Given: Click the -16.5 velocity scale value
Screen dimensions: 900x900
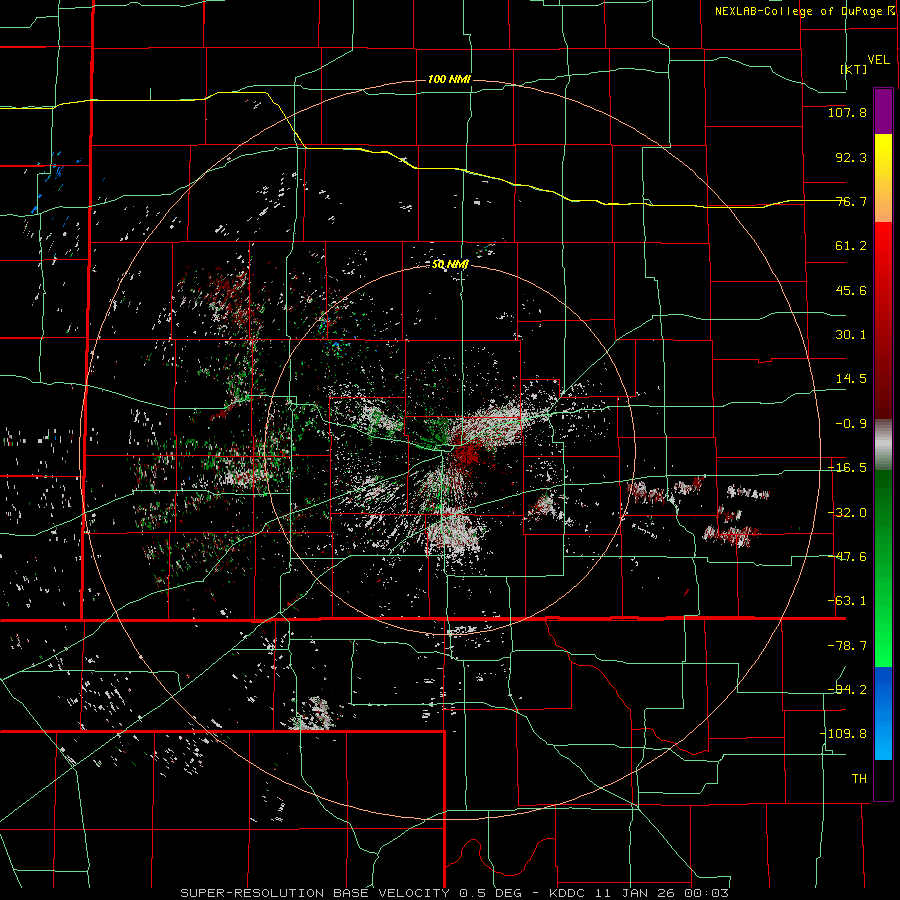Looking at the screenshot, I should 847,468.
